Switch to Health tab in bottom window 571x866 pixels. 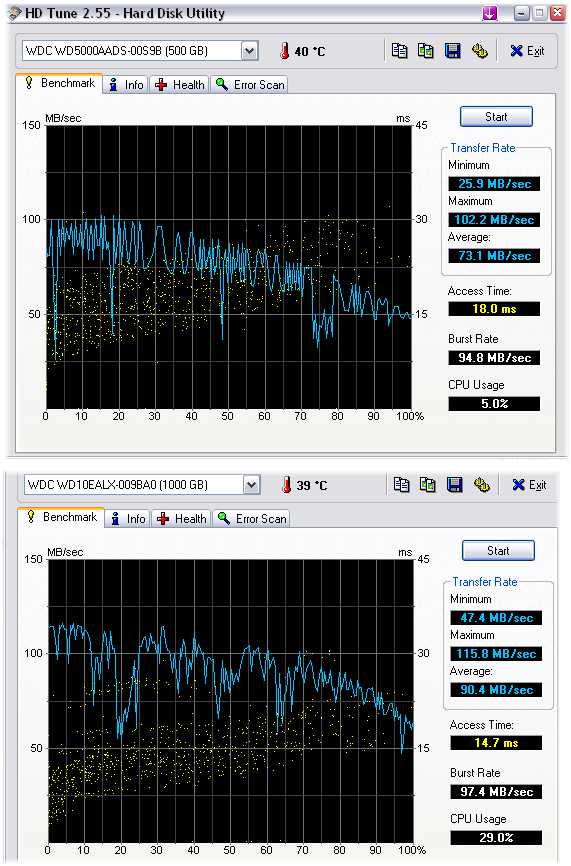click(182, 519)
